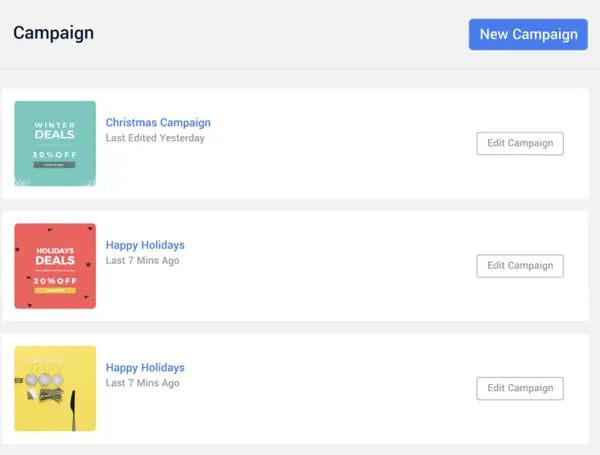Select the teal Winter Deals thumbnail
This screenshot has height=455, width=600.
[x=55, y=143]
